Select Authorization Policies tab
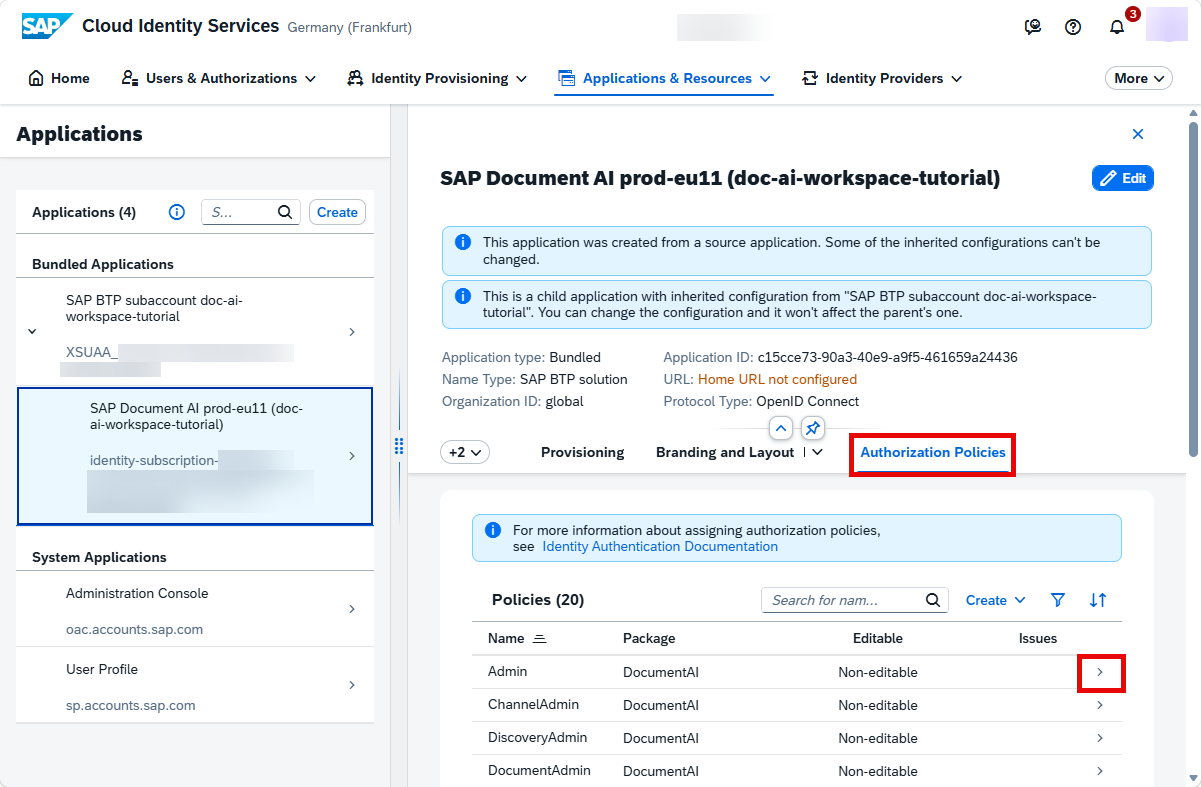This screenshot has height=787, width=1201. pyautogui.click(x=933, y=452)
